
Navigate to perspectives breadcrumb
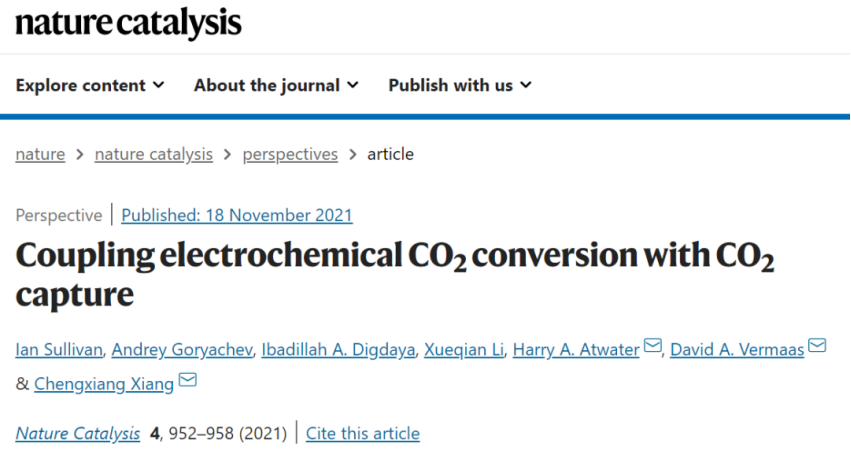(290, 154)
